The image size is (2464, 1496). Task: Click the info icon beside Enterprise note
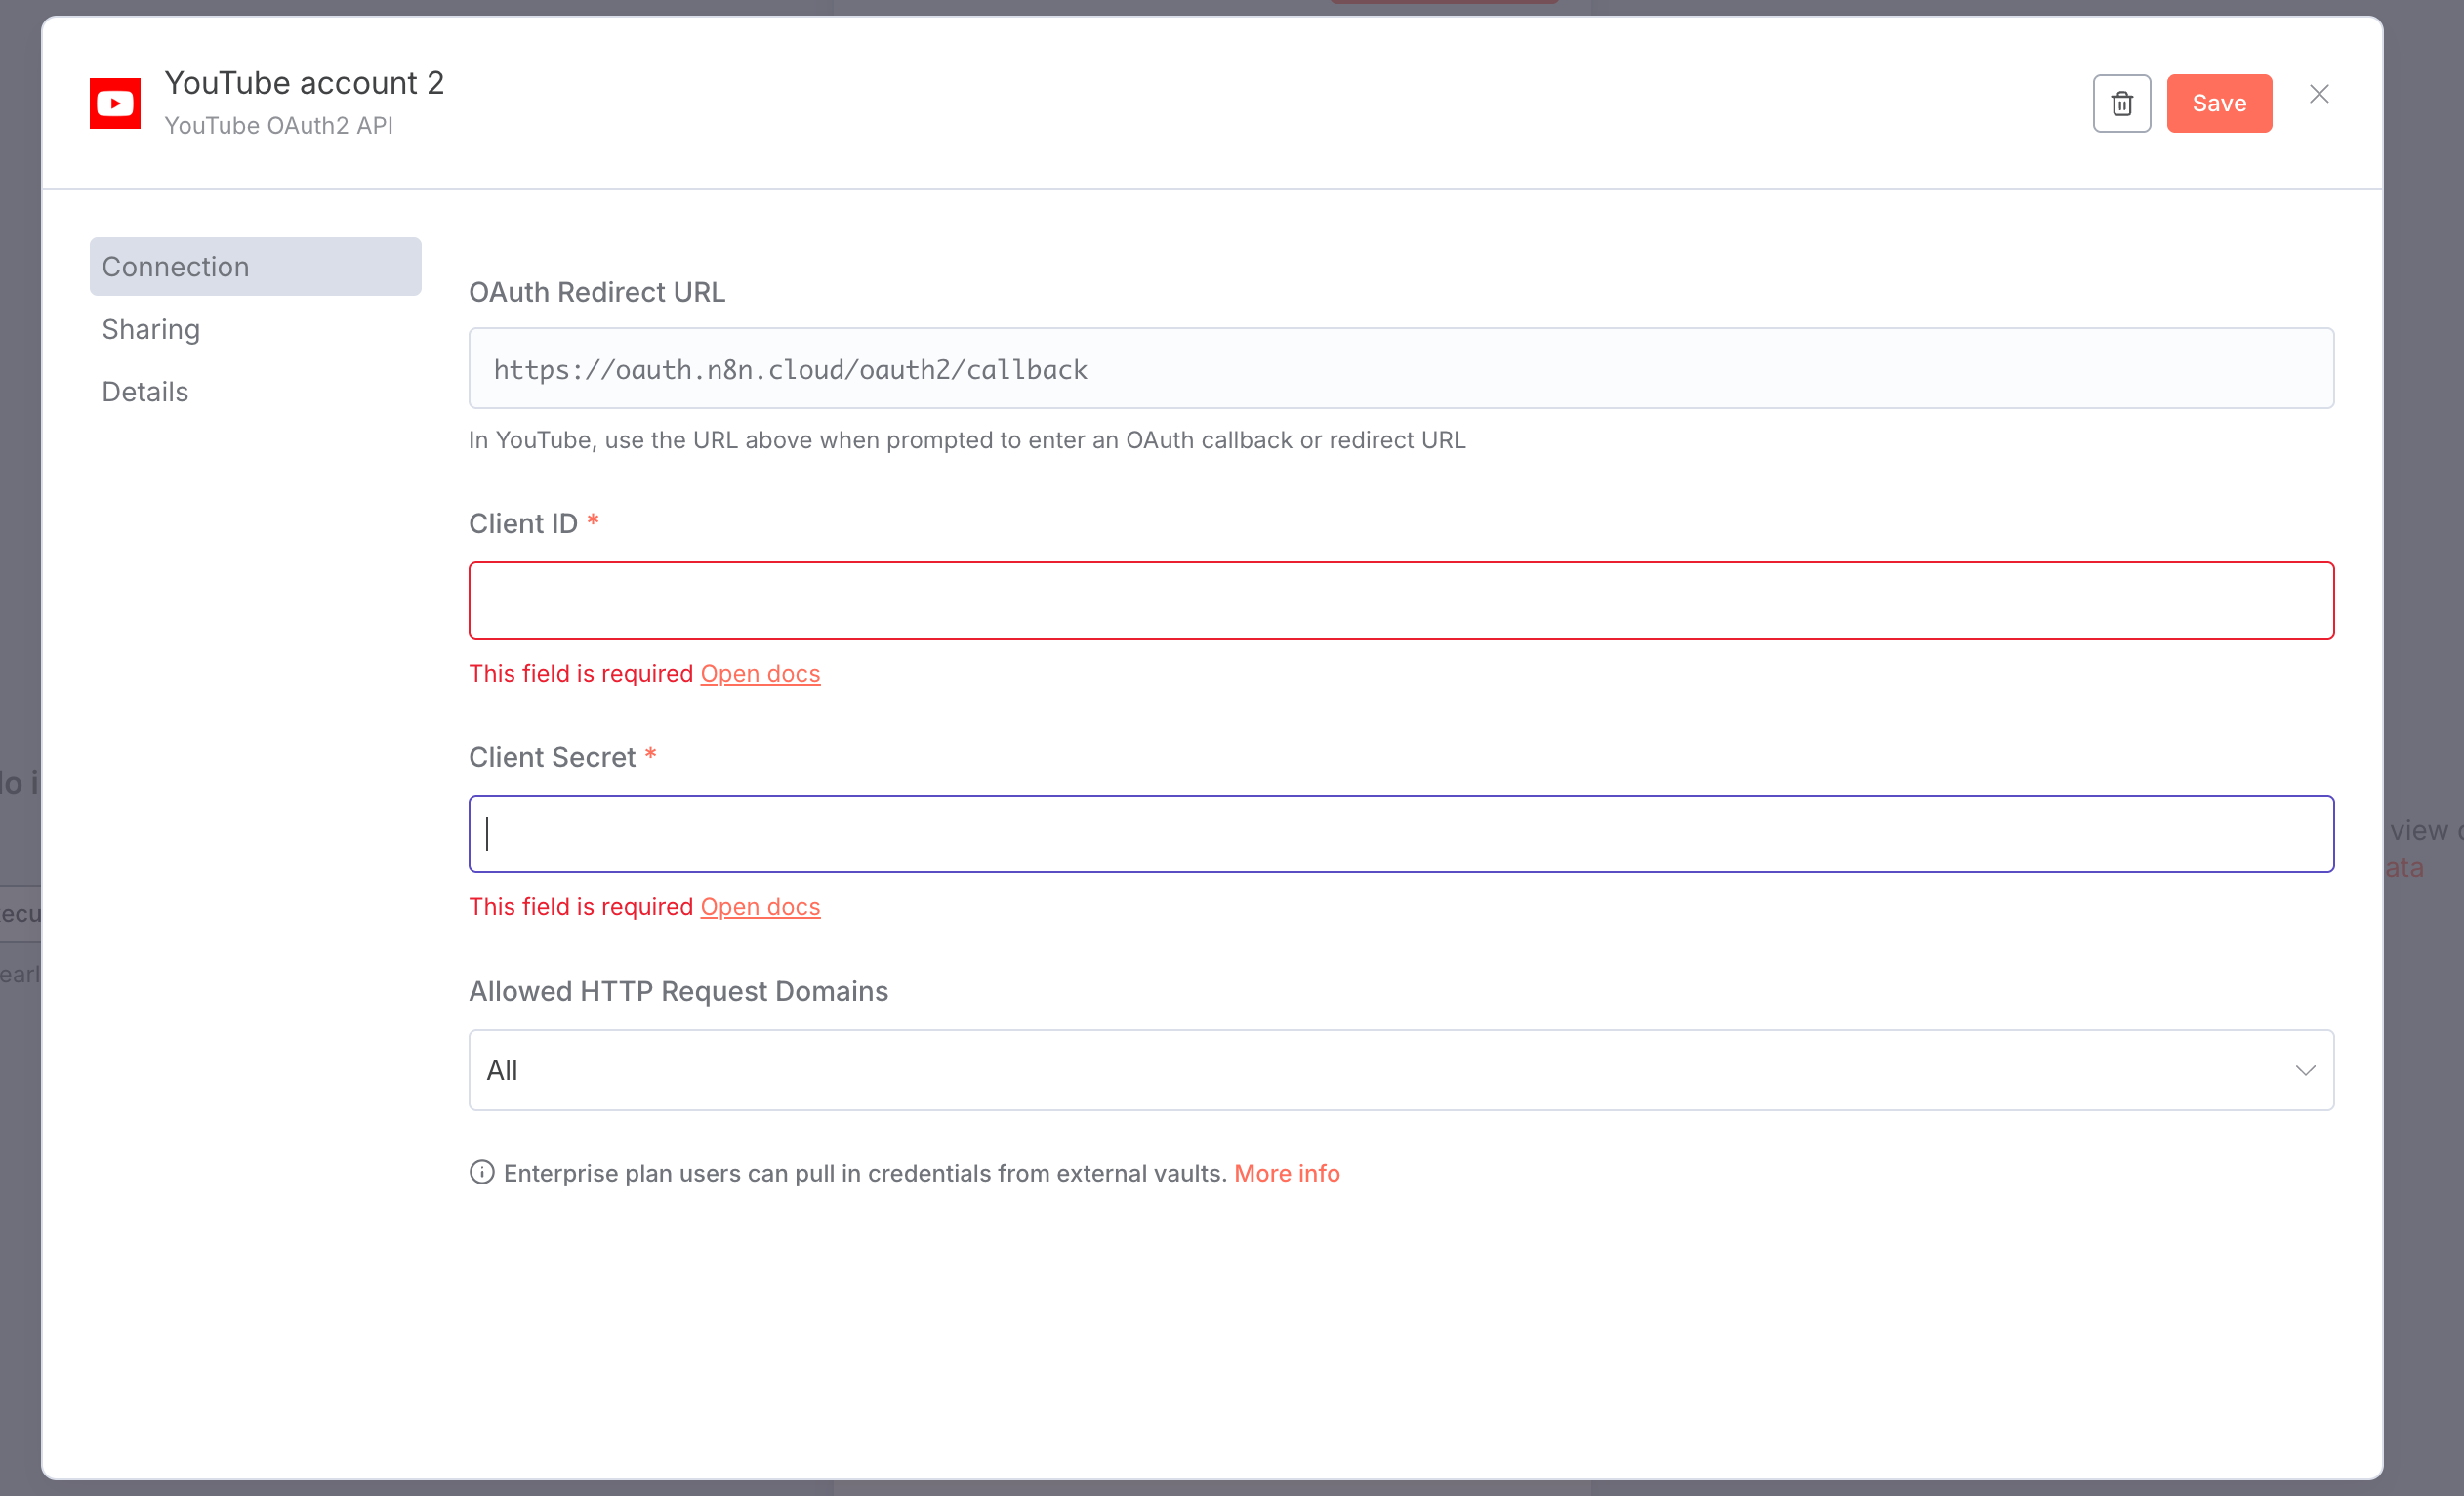coord(482,1172)
